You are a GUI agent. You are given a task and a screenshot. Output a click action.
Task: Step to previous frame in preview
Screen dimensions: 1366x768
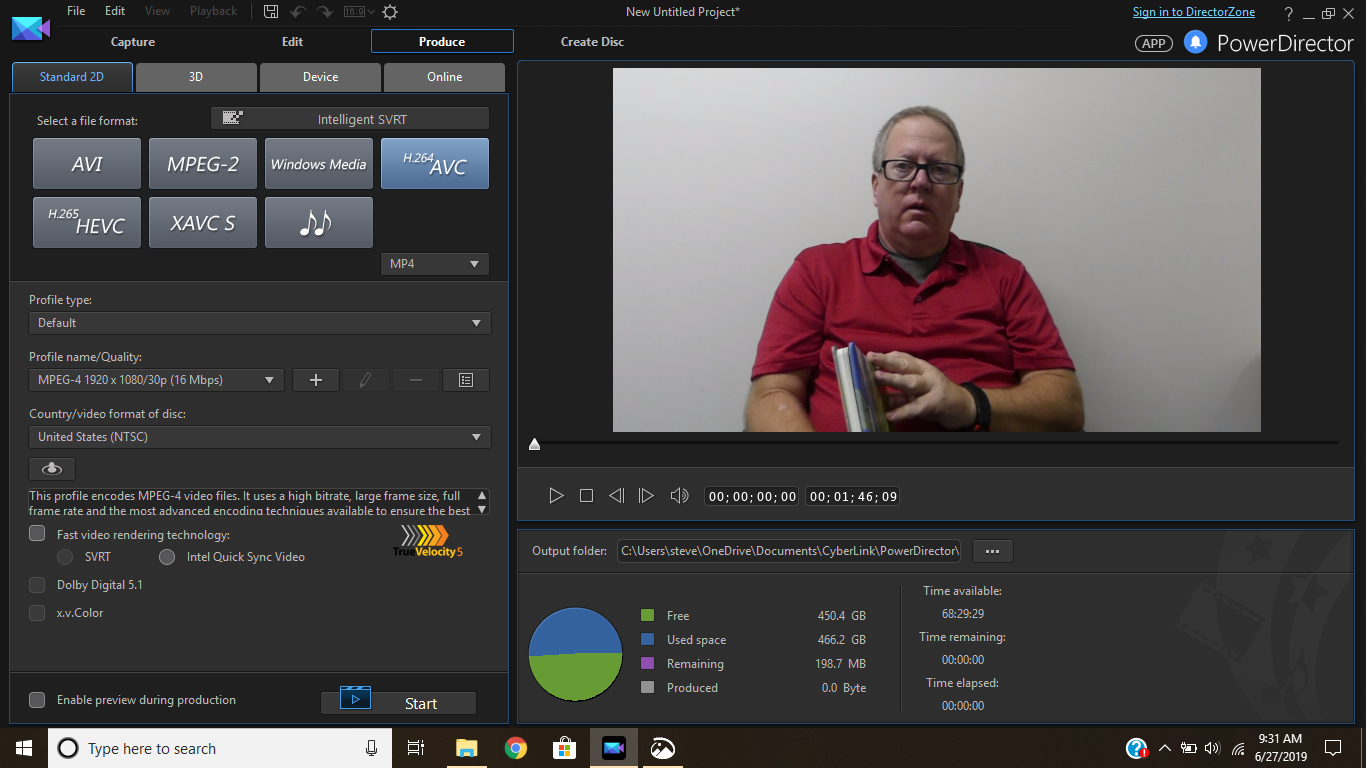pyautogui.click(x=616, y=496)
